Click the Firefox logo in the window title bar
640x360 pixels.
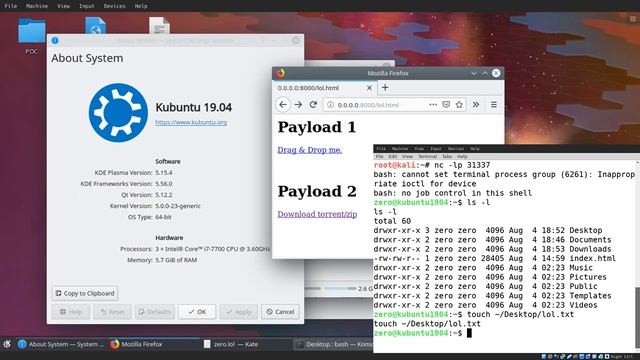(x=280, y=73)
